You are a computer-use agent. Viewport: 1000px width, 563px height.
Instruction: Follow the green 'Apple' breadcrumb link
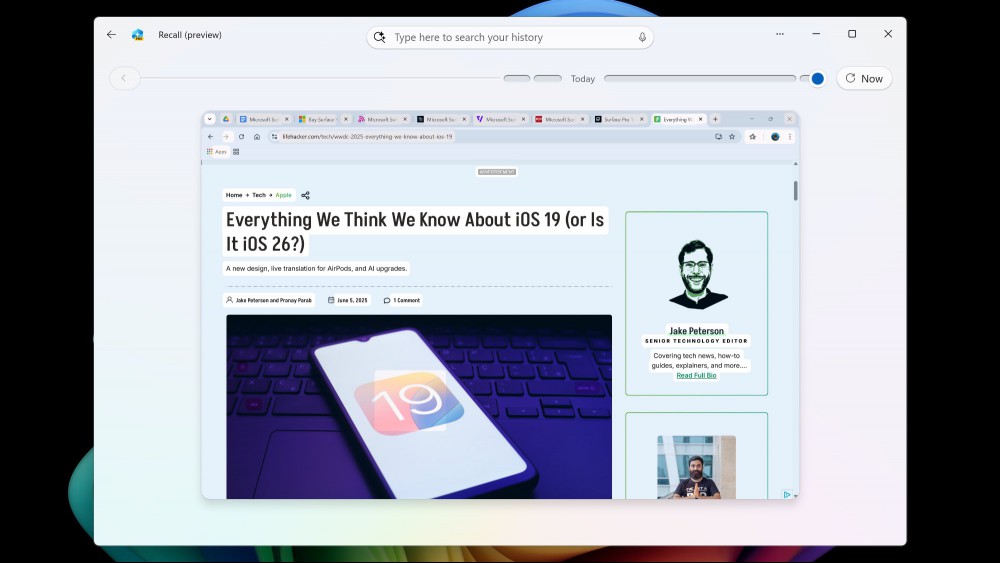[x=283, y=195]
